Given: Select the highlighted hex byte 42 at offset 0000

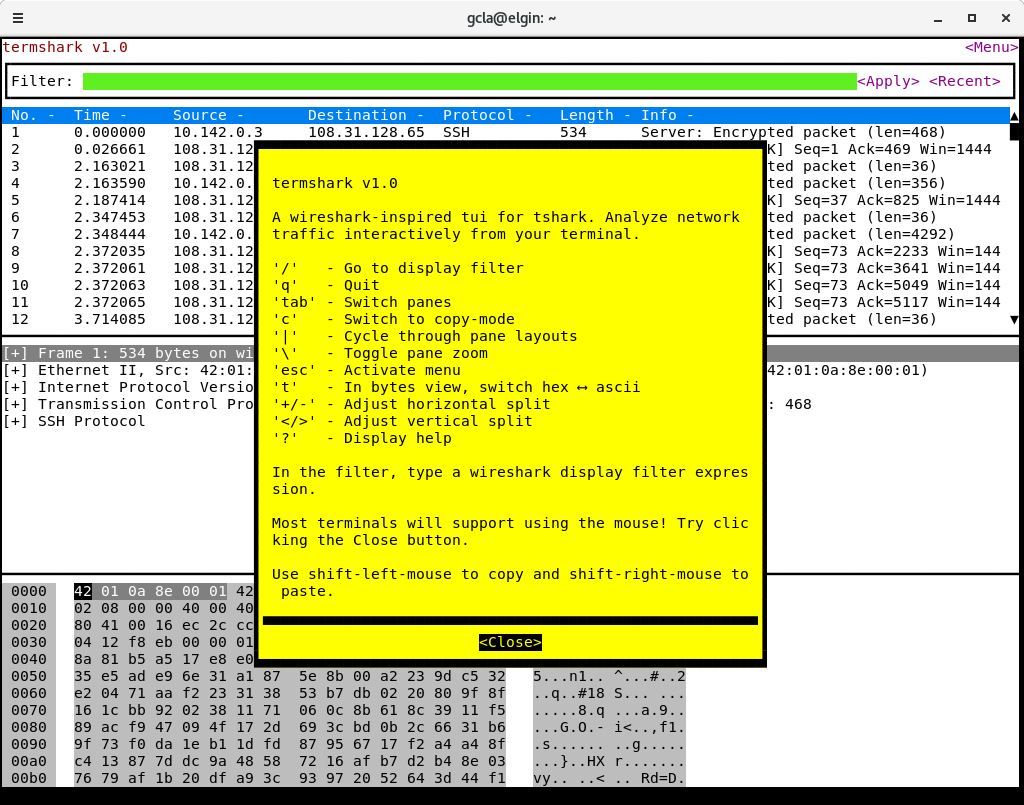Looking at the screenshot, I should coord(82,592).
